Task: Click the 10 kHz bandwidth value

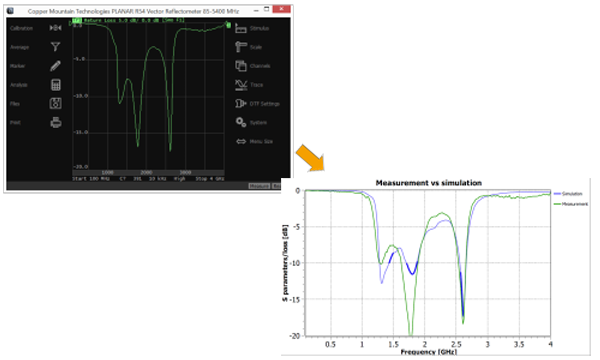Action: pyautogui.click(x=157, y=179)
